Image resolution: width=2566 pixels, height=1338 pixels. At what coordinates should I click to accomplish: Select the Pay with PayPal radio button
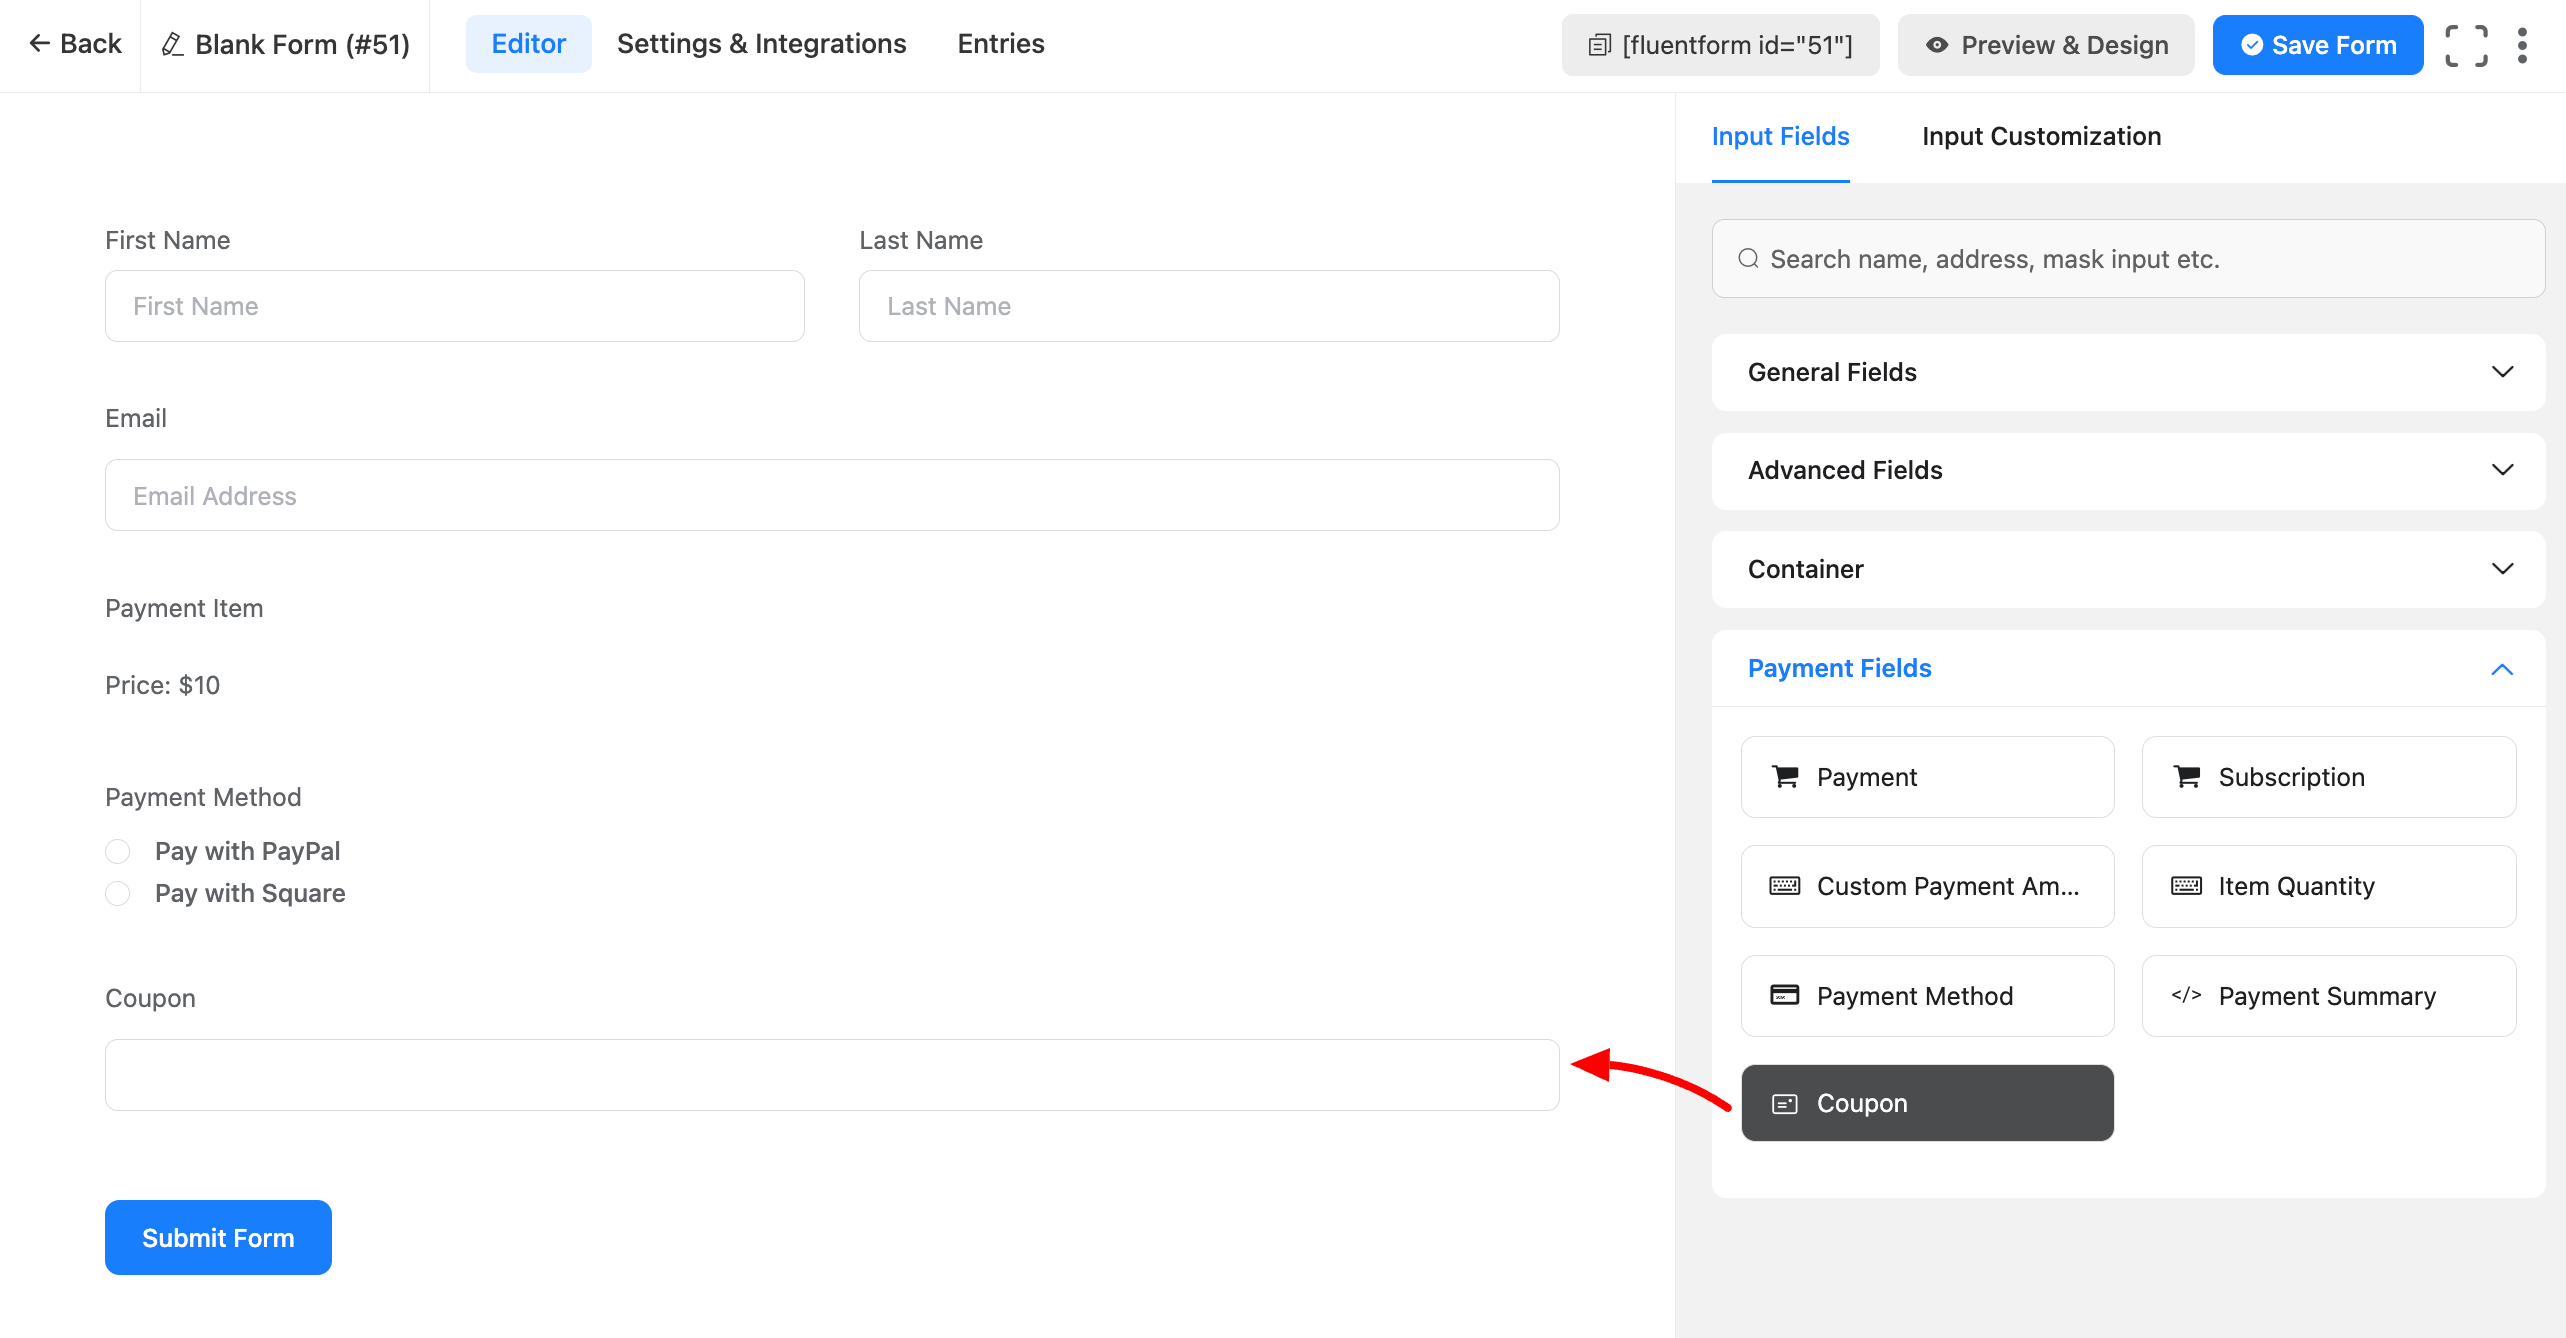coord(118,851)
